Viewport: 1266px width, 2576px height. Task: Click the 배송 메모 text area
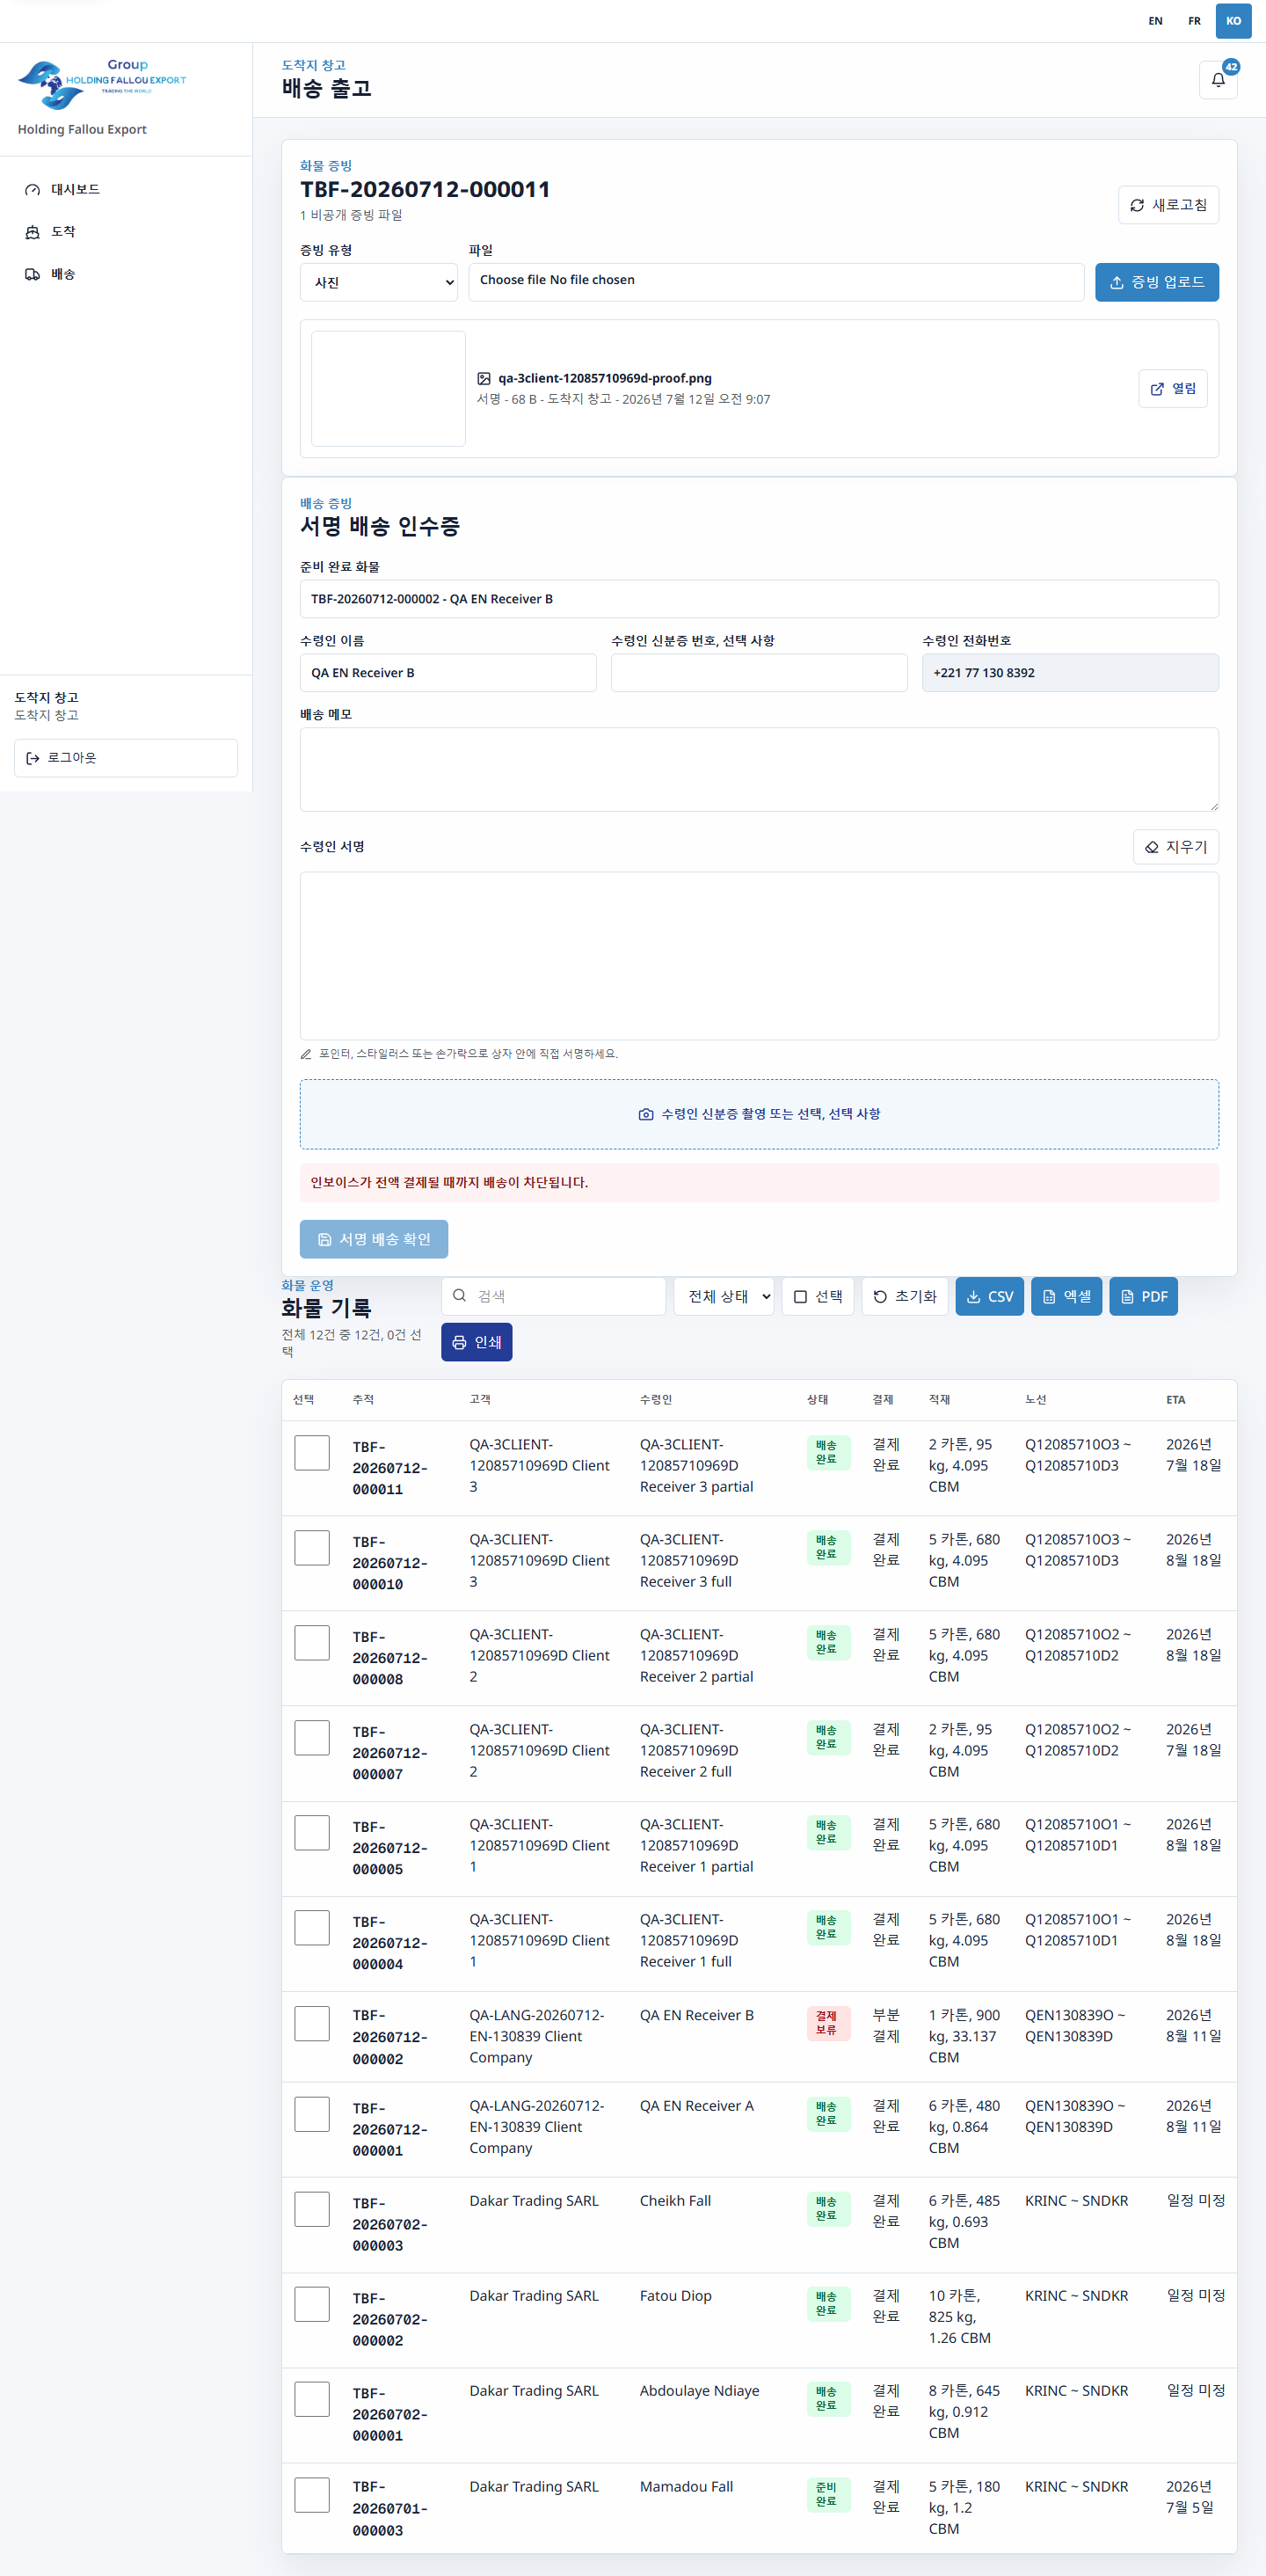(x=759, y=770)
